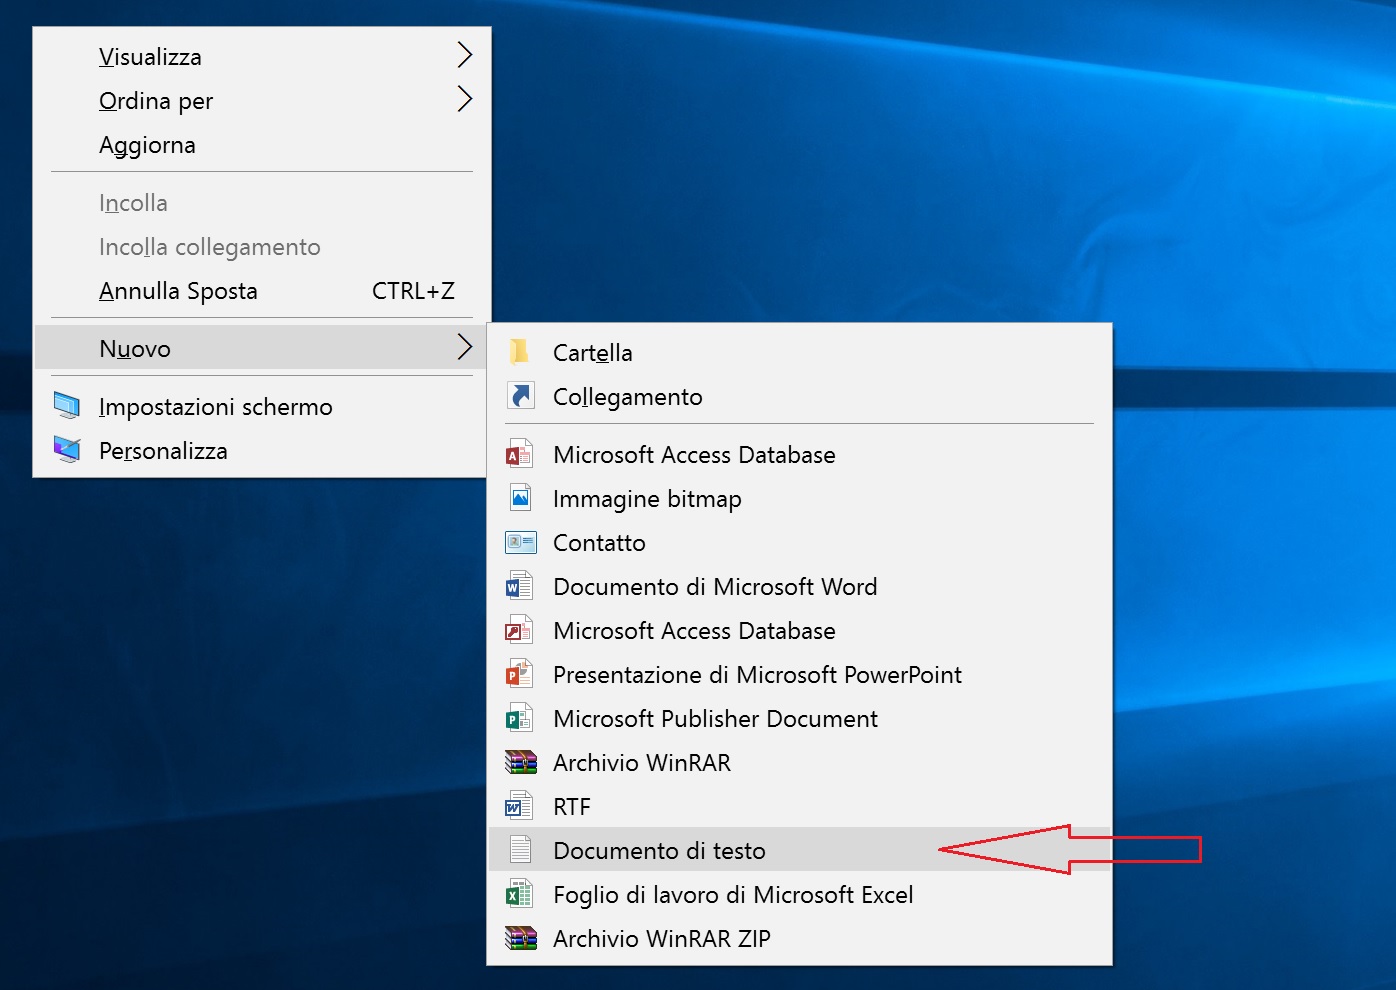Click the RTF document icon
1396x990 pixels.
click(x=519, y=806)
